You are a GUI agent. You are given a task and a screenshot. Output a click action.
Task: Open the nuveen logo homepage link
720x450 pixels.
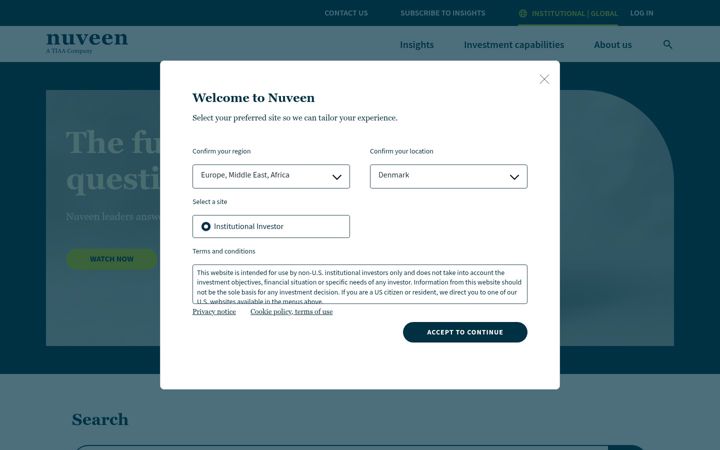pos(87,43)
